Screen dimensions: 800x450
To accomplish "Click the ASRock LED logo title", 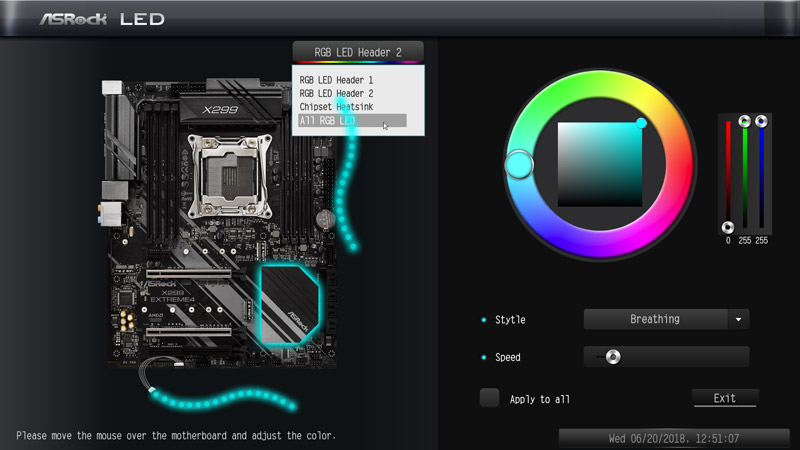I will pos(102,19).
